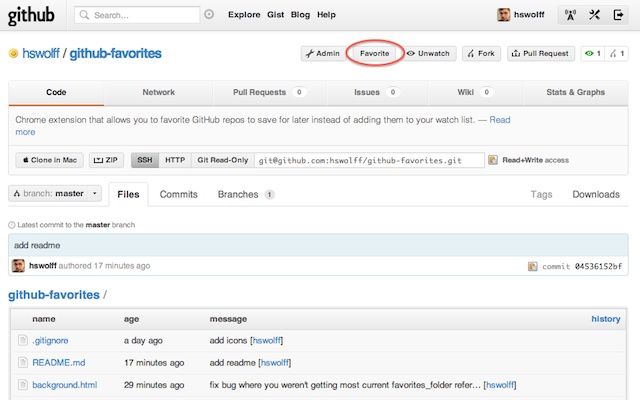Image resolution: width=640 pixels, height=400 pixels.
Task: Click the smiley repo icon
Action: click(x=13, y=53)
